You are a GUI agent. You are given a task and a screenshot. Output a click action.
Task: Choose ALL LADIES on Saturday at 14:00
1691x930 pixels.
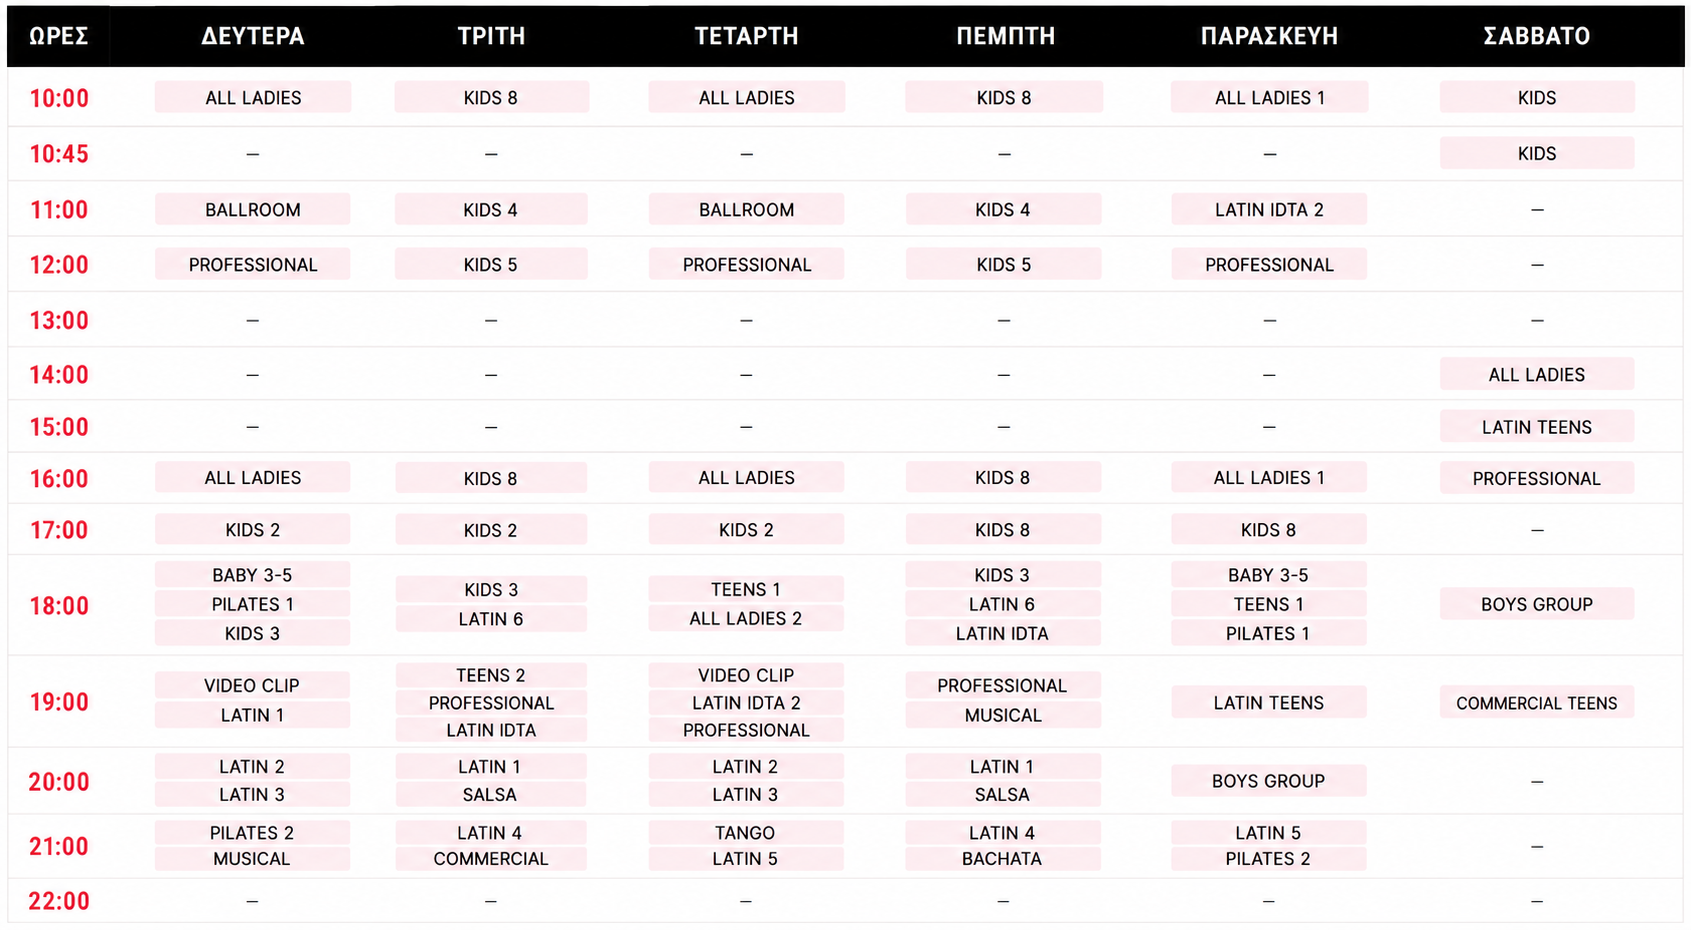click(1536, 374)
